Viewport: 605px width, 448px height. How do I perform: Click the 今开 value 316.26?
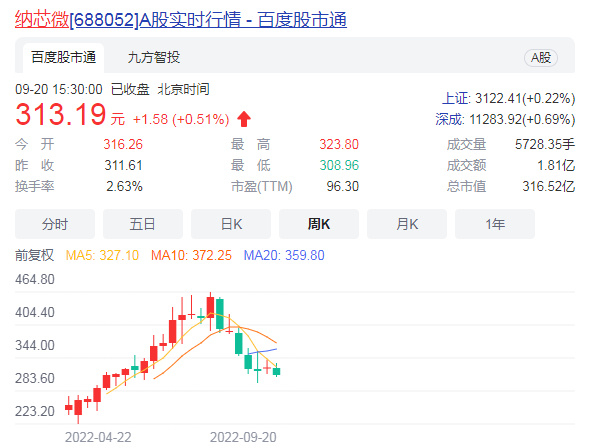click(x=123, y=144)
